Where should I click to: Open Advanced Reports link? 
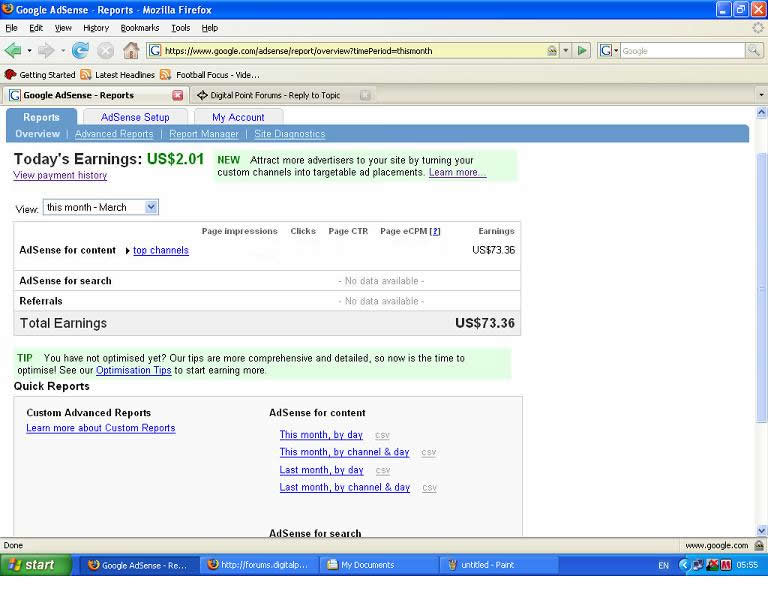(x=114, y=134)
